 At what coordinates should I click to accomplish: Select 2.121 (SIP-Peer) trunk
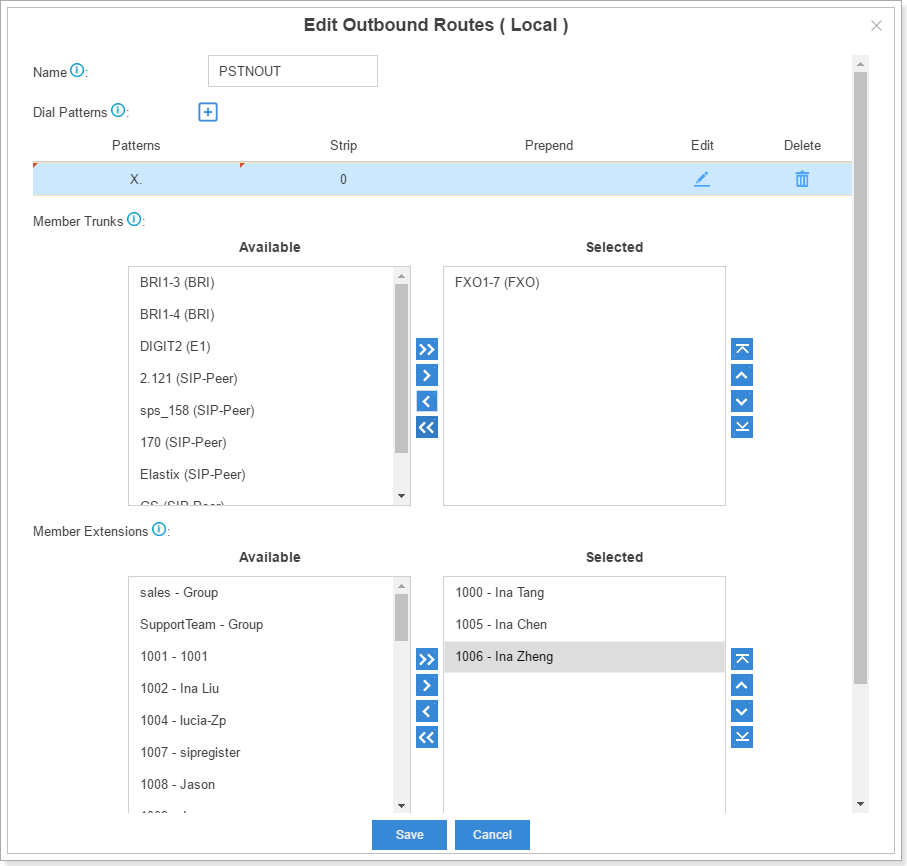click(x=261, y=378)
